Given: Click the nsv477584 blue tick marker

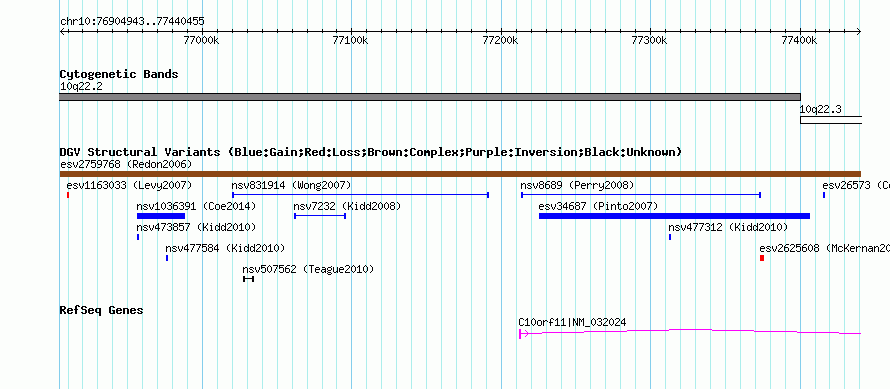Looking at the screenshot, I should point(167,258).
